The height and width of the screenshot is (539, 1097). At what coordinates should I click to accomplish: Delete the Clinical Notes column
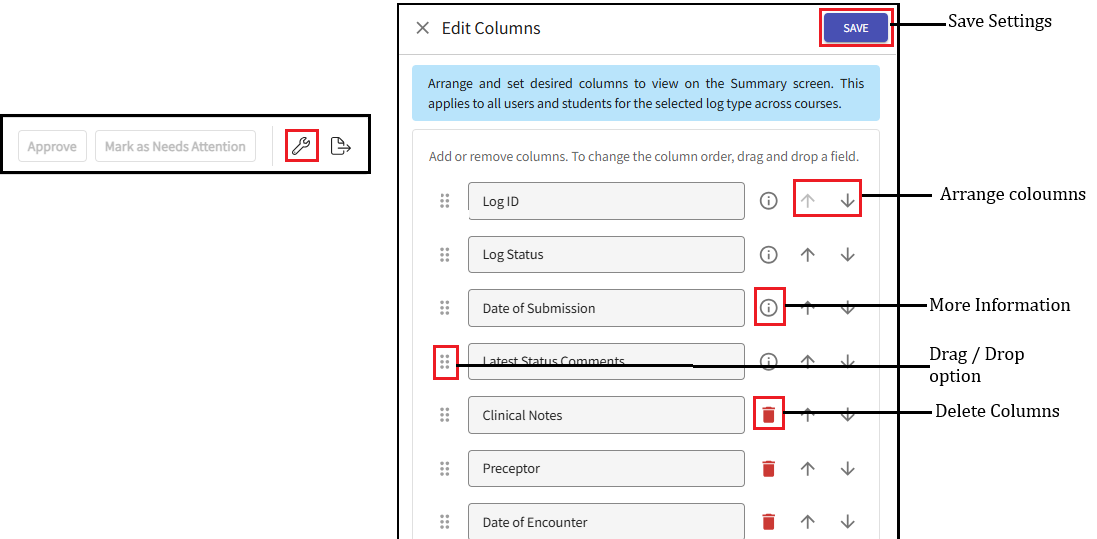click(768, 415)
